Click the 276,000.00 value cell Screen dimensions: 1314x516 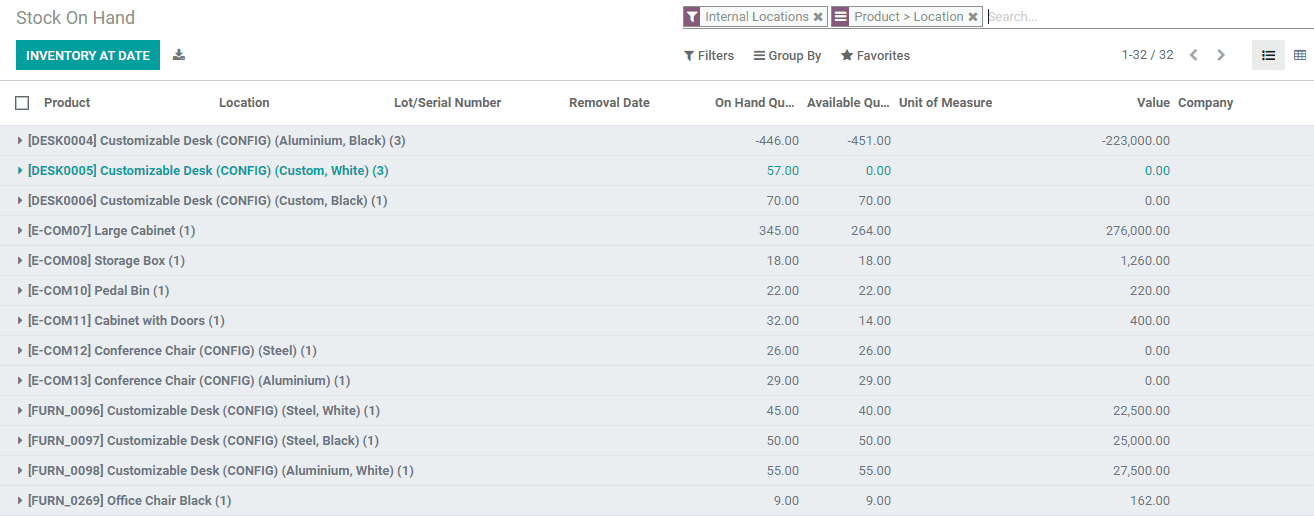(1138, 231)
